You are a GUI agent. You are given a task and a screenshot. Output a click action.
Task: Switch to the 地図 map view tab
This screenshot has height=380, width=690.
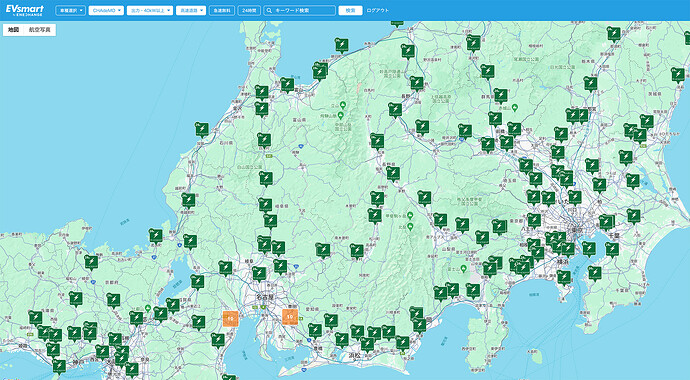point(14,30)
